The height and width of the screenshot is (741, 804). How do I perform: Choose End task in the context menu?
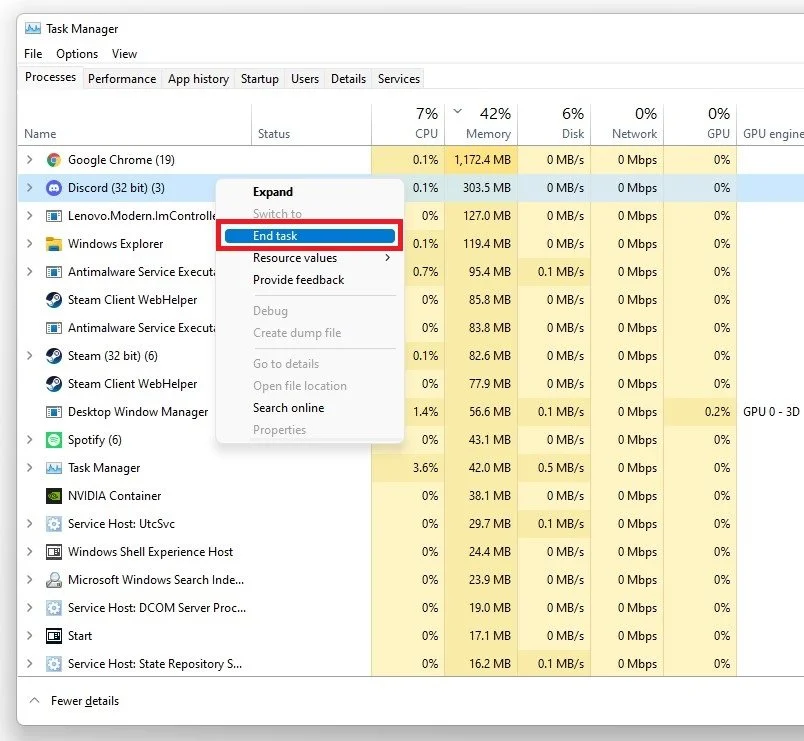click(x=310, y=236)
